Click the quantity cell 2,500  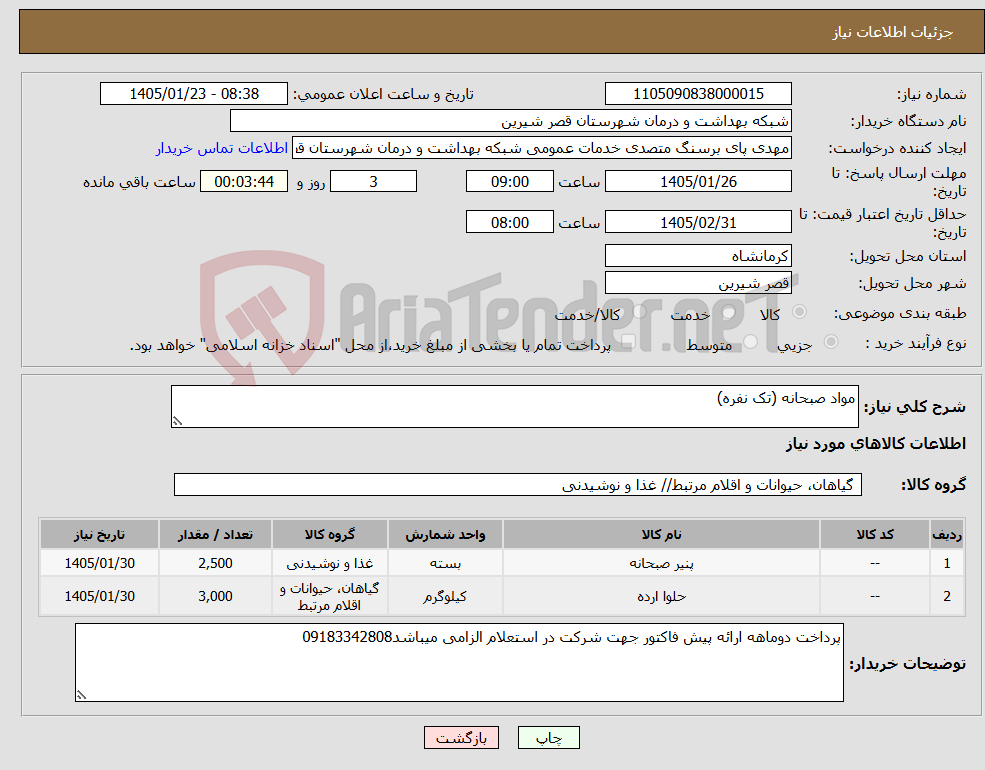215,563
